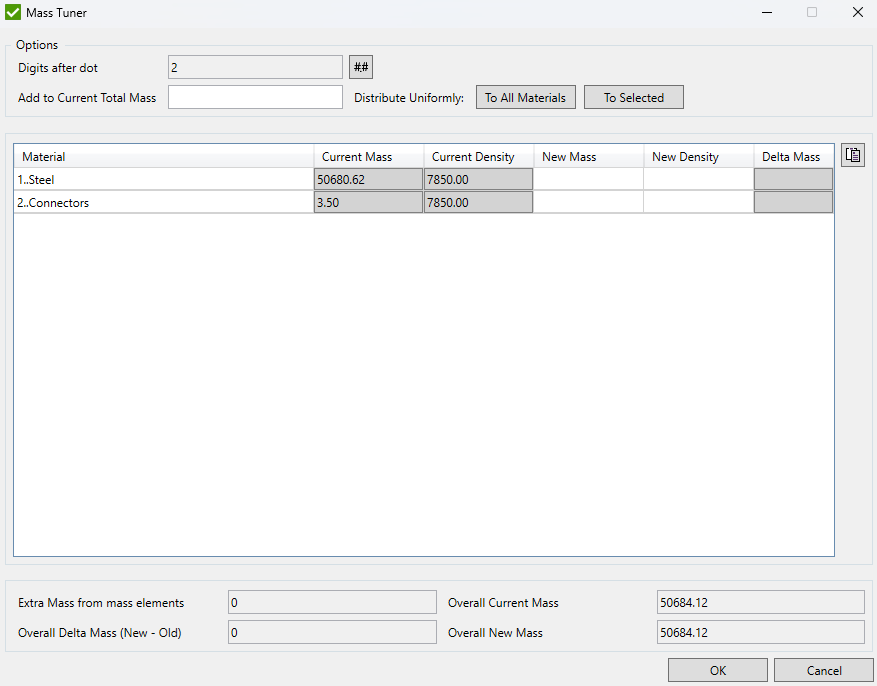Minimize the Mass Tuner window

tap(767, 13)
